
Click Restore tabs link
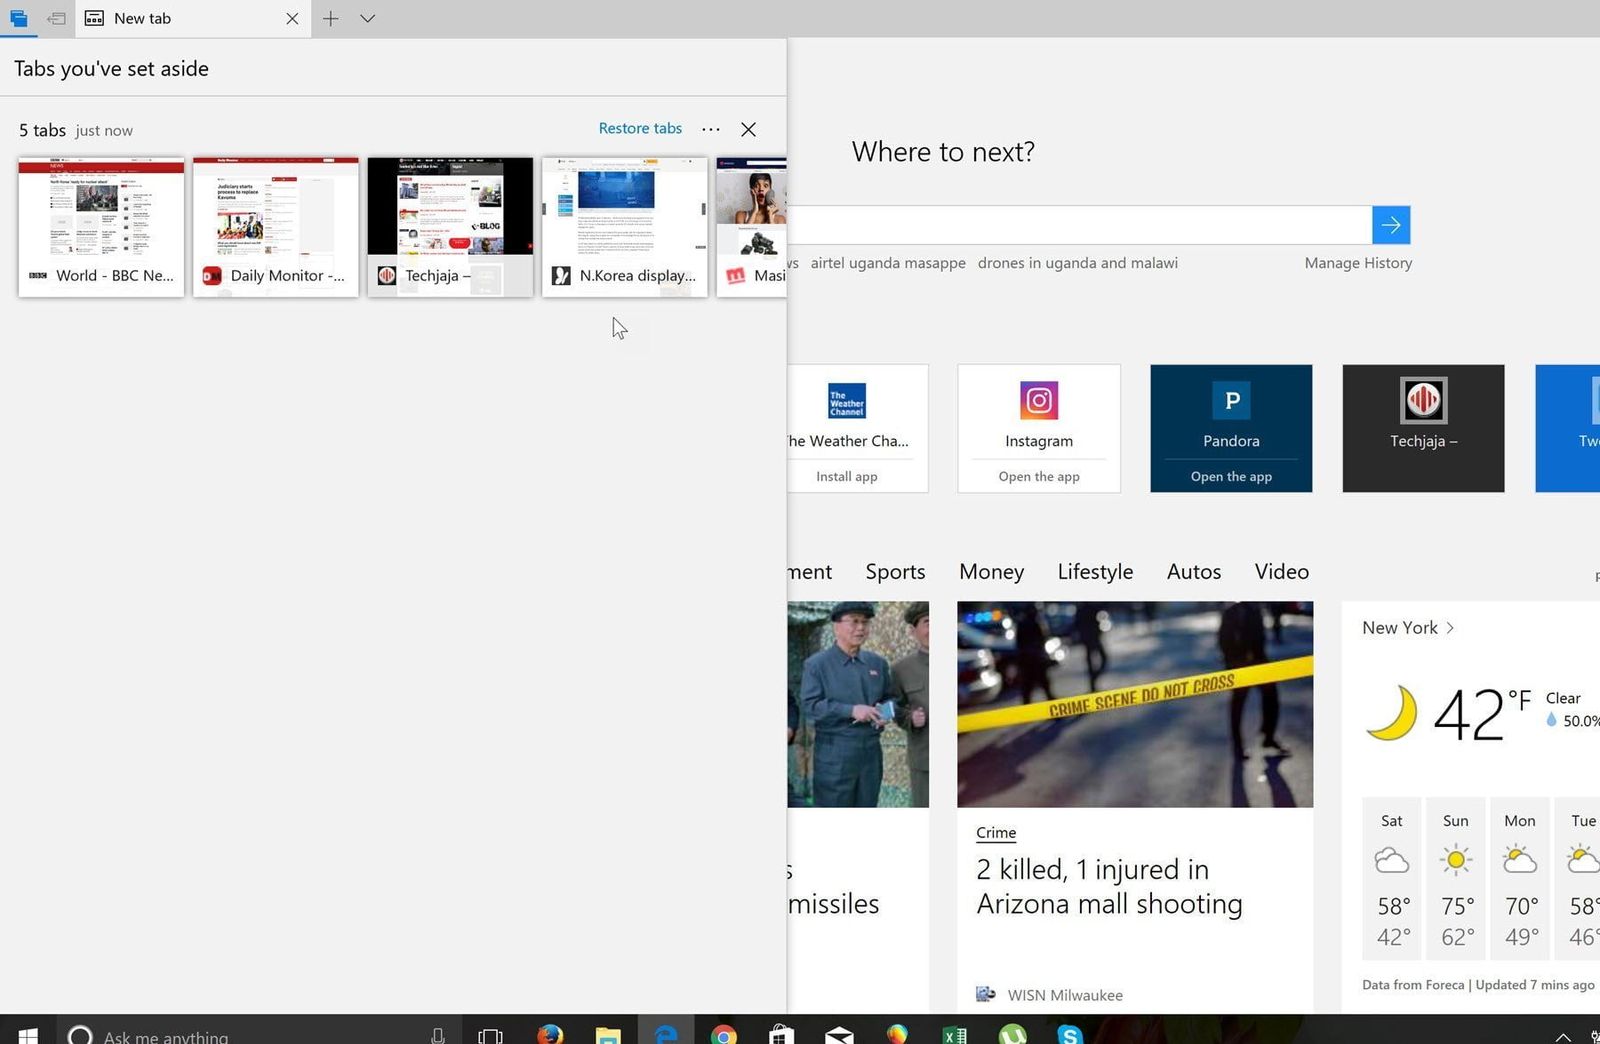(x=640, y=128)
